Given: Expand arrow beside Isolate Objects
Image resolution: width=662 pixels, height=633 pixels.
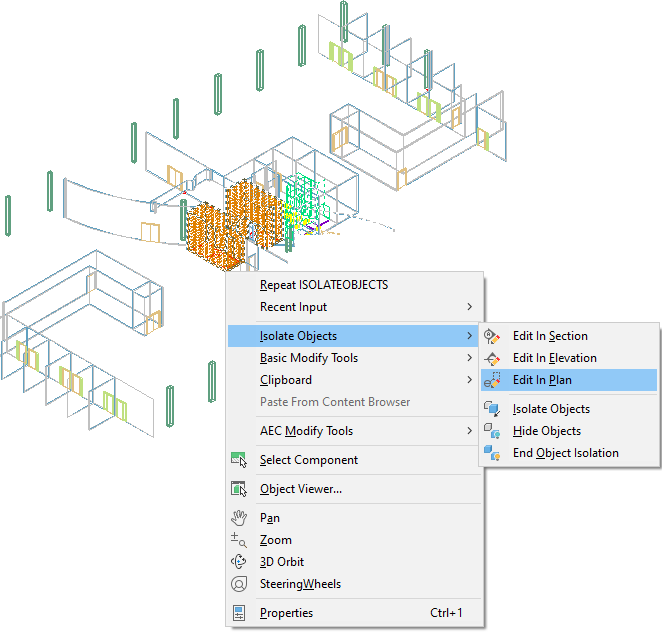Looking at the screenshot, I should (x=469, y=336).
